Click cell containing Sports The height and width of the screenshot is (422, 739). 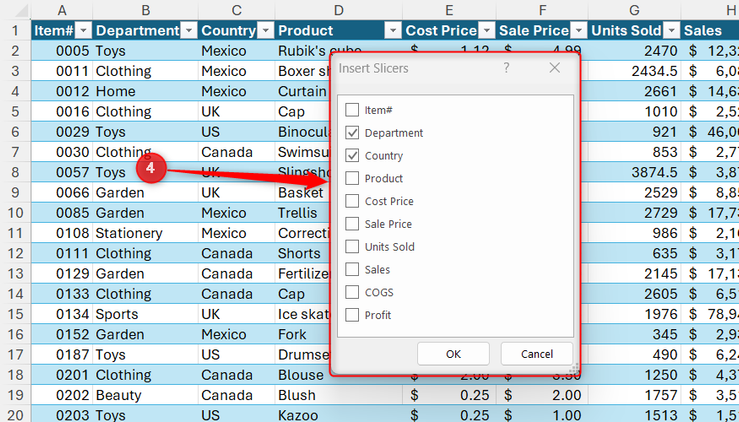pos(145,314)
